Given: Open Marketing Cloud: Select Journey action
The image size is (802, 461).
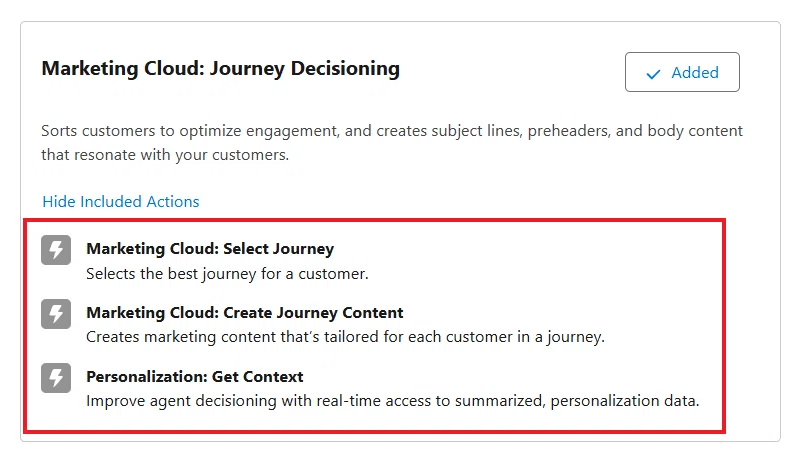Looking at the screenshot, I should click(210, 249).
